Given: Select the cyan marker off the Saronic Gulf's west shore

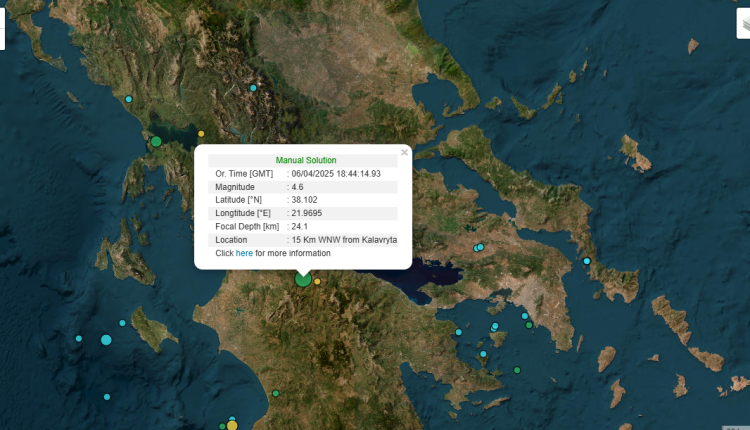Looking at the screenshot, I should tap(459, 332).
